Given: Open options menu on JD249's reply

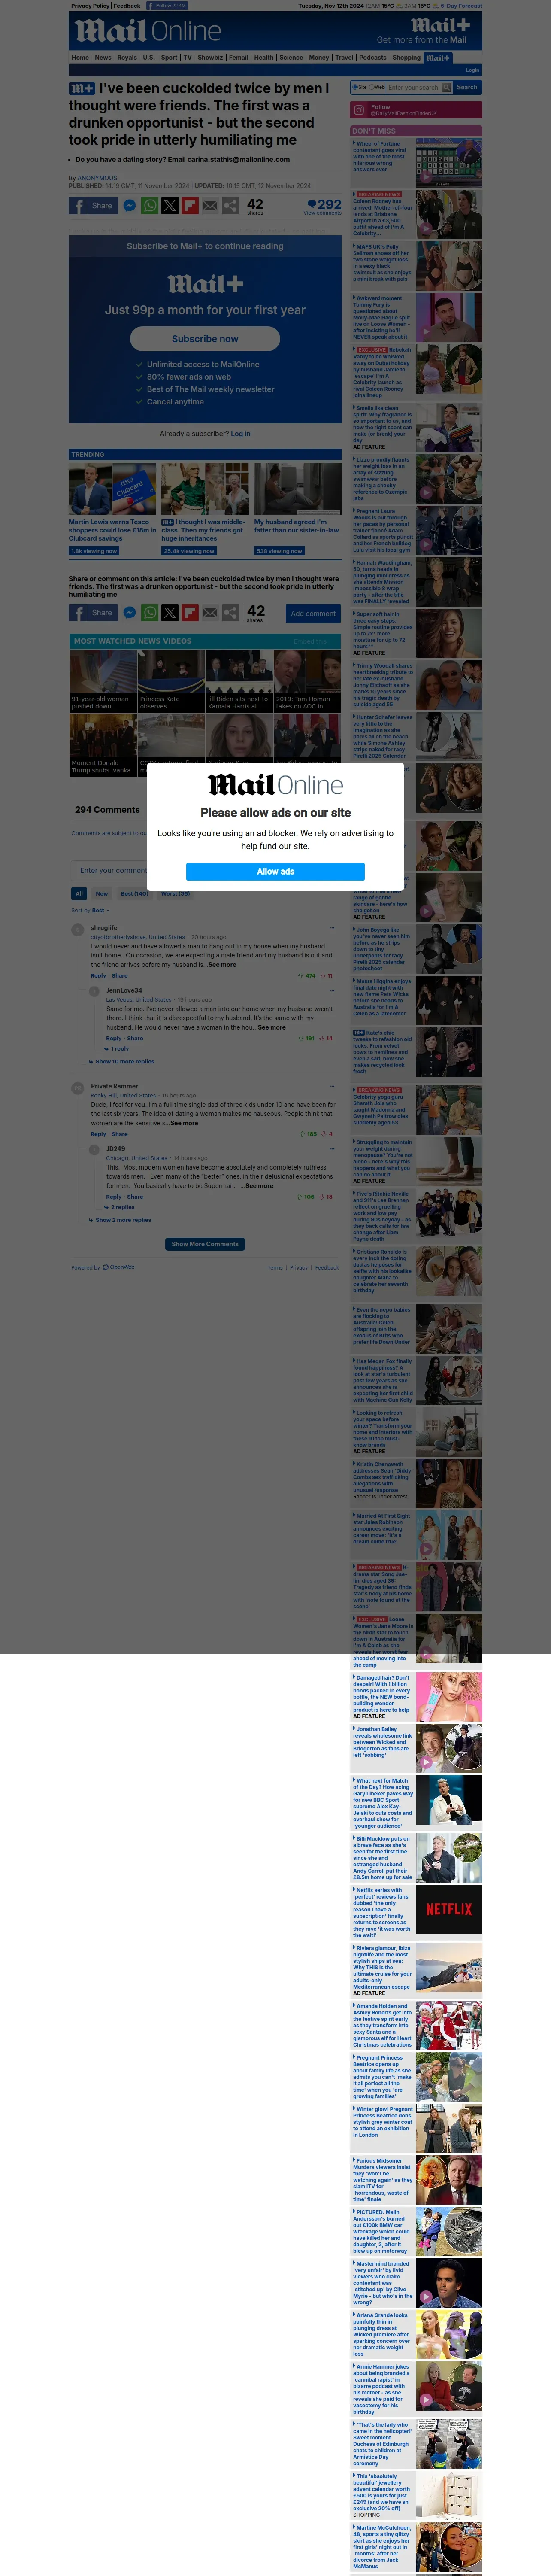Looking at the screenshot, I should (333, 1148).
